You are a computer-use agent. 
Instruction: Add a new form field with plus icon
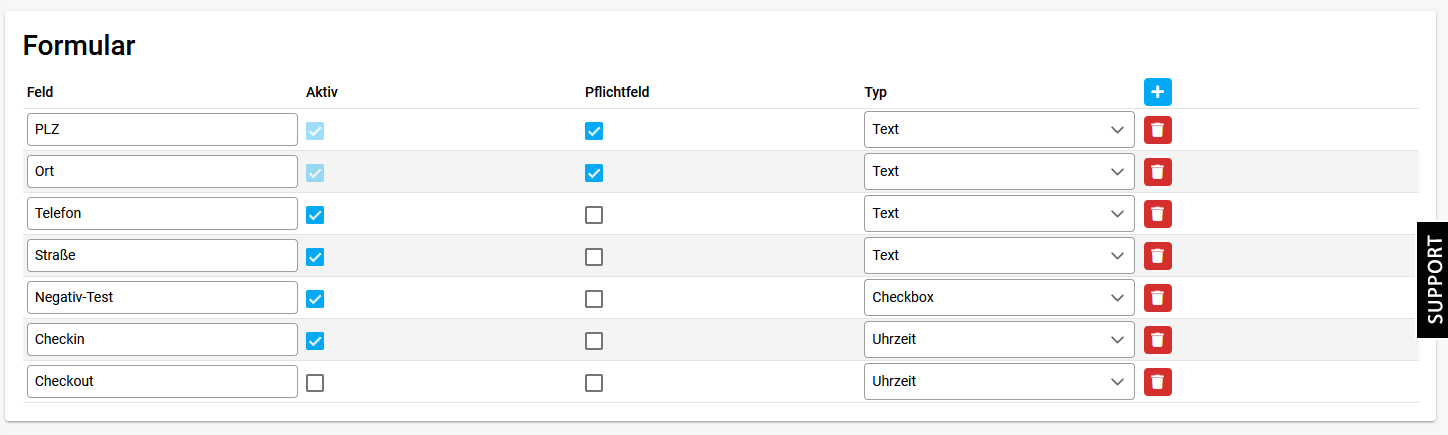[x=1158, y=92]
